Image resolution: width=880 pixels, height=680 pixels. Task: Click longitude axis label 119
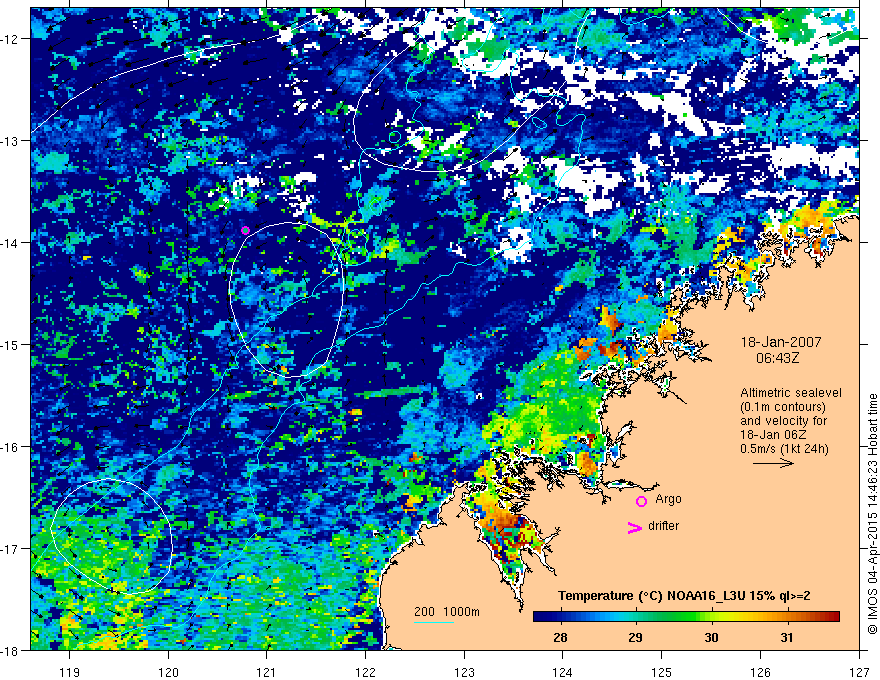point(70,672)
